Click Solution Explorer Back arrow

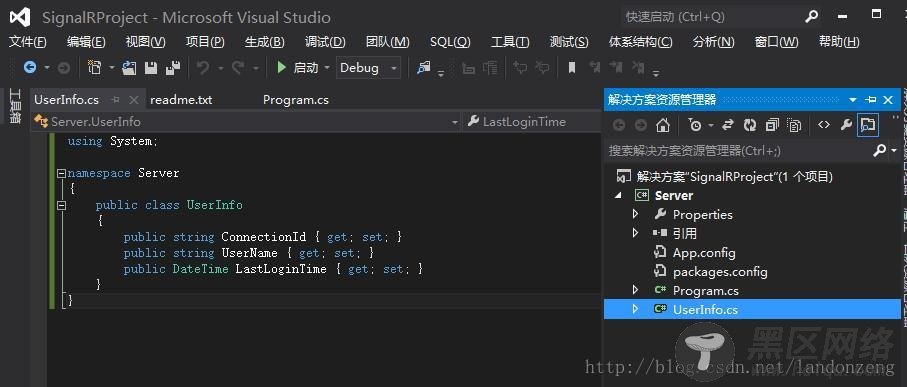619,124
